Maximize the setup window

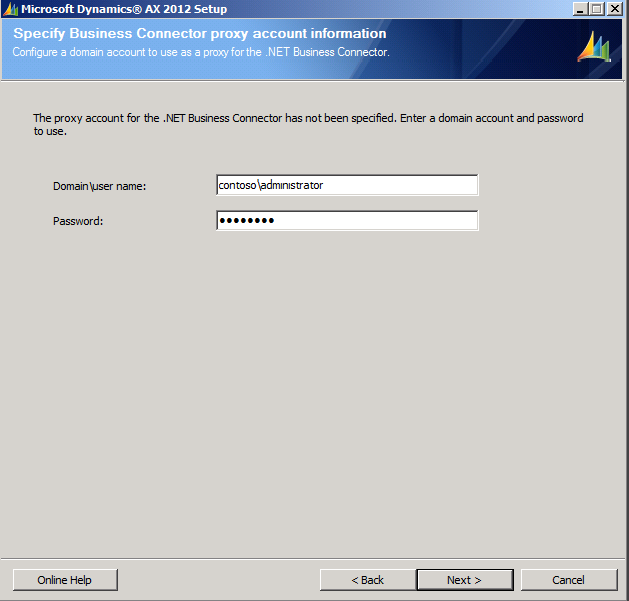click(597, 9)
